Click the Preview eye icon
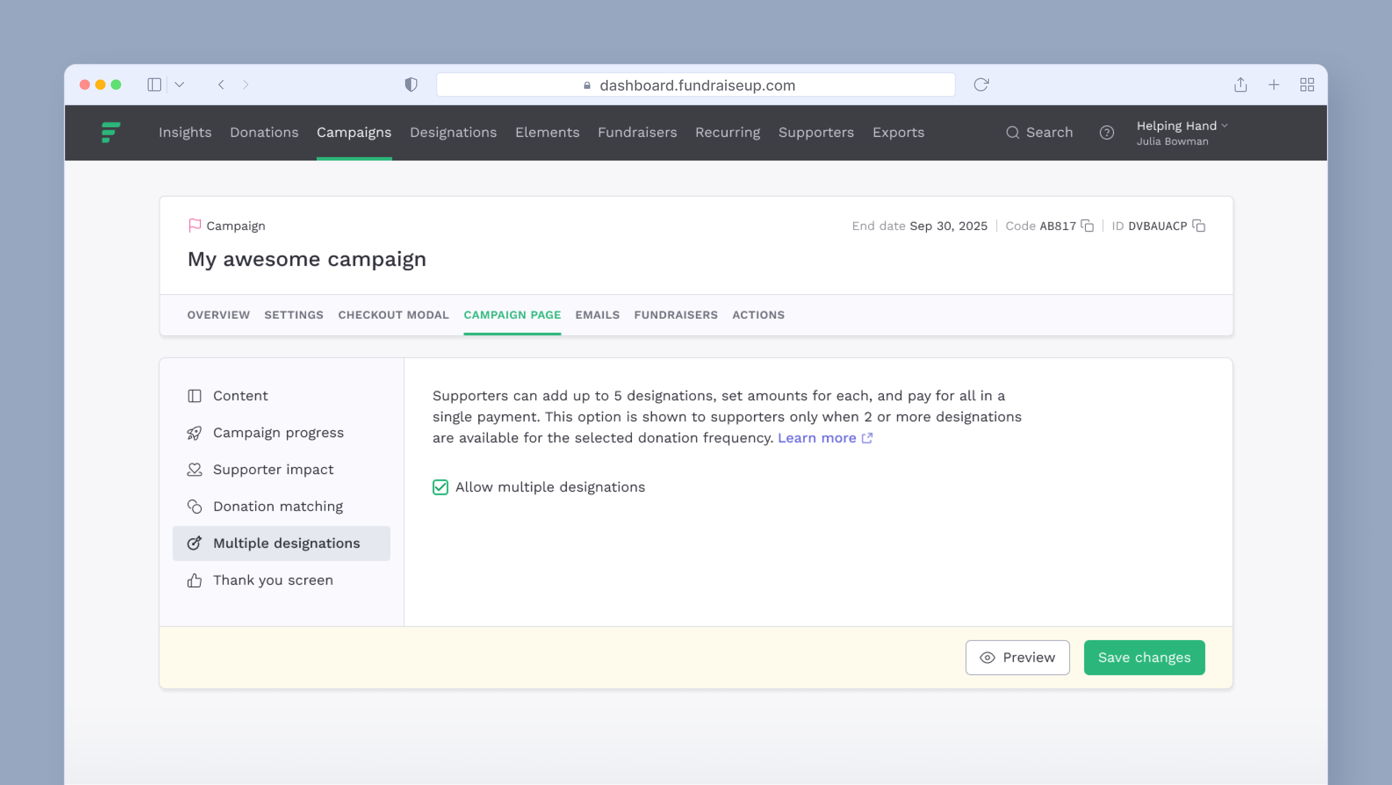This screenshot has width=1392, height=785. coord(989,657)
